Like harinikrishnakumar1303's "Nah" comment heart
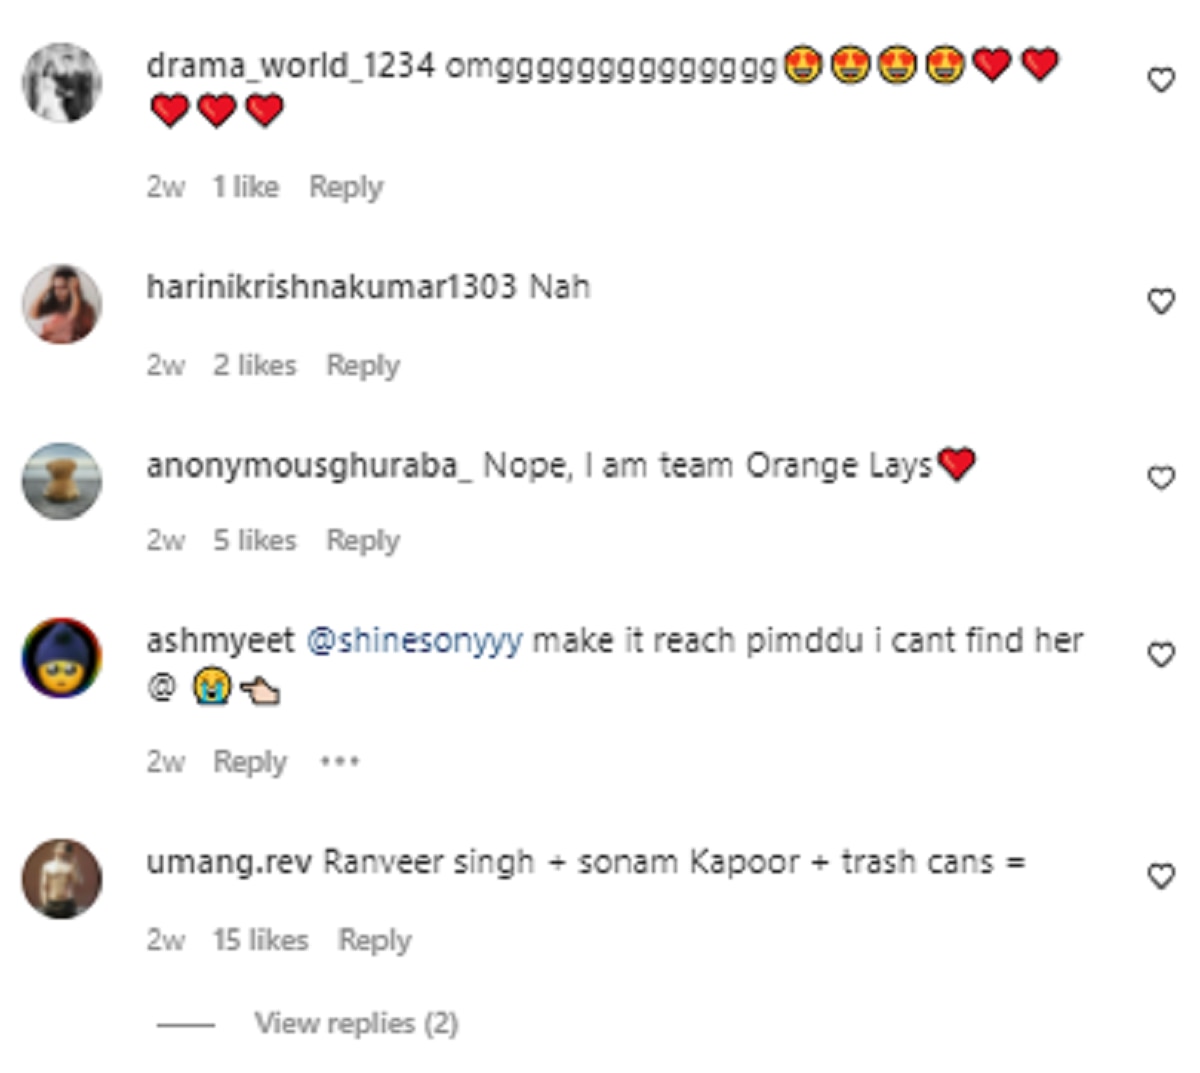The height and width of the screenshot is (1073, 1200). pos(1160,301)
